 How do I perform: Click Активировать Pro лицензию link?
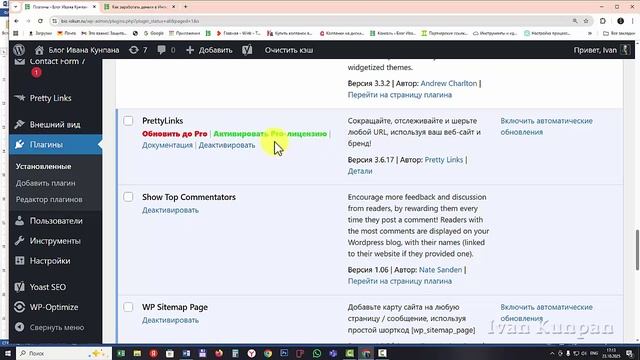[270, 133]
